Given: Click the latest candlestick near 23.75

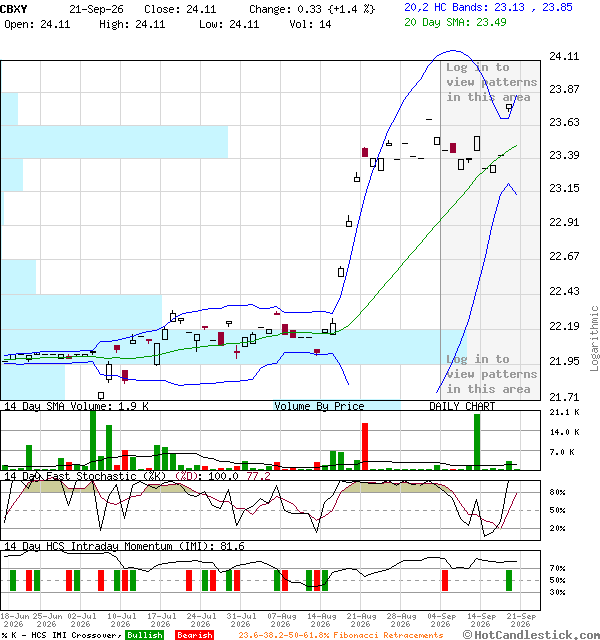Looking at the screenshot, I should (509, 108).
